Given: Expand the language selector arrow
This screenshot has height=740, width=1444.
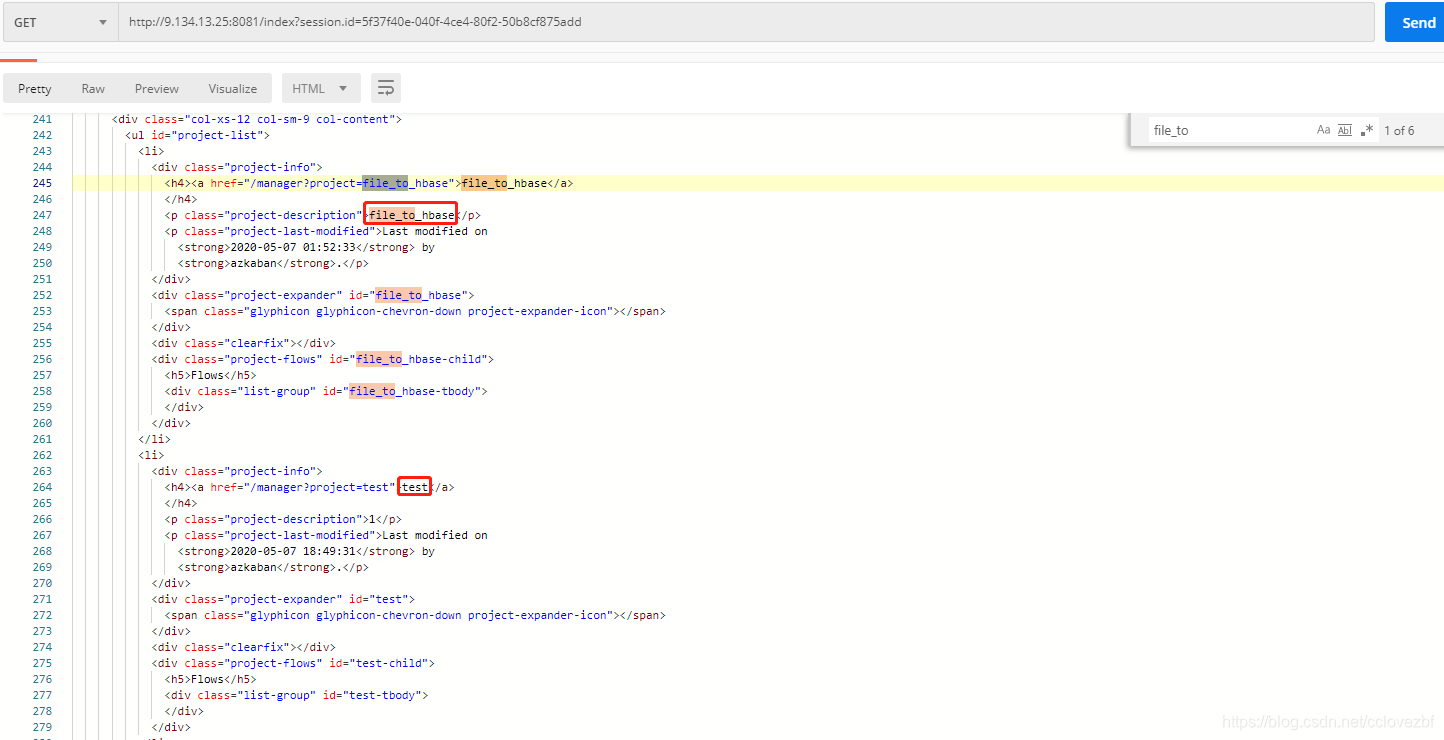Looking at the screenshot, I should pos(343,88).
